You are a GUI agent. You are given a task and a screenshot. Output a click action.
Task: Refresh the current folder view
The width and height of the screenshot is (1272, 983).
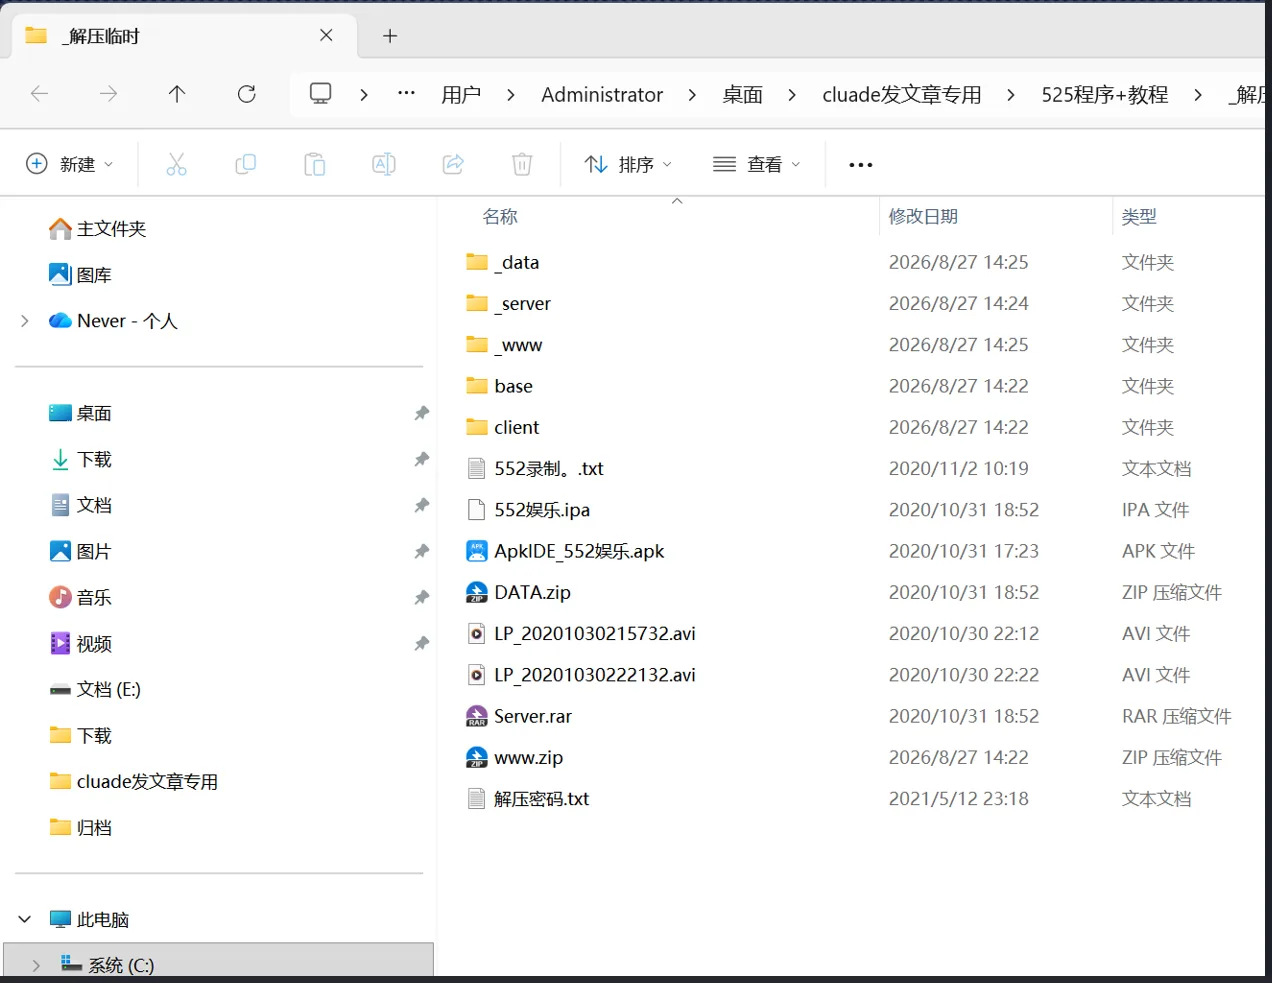pos(246,94)
